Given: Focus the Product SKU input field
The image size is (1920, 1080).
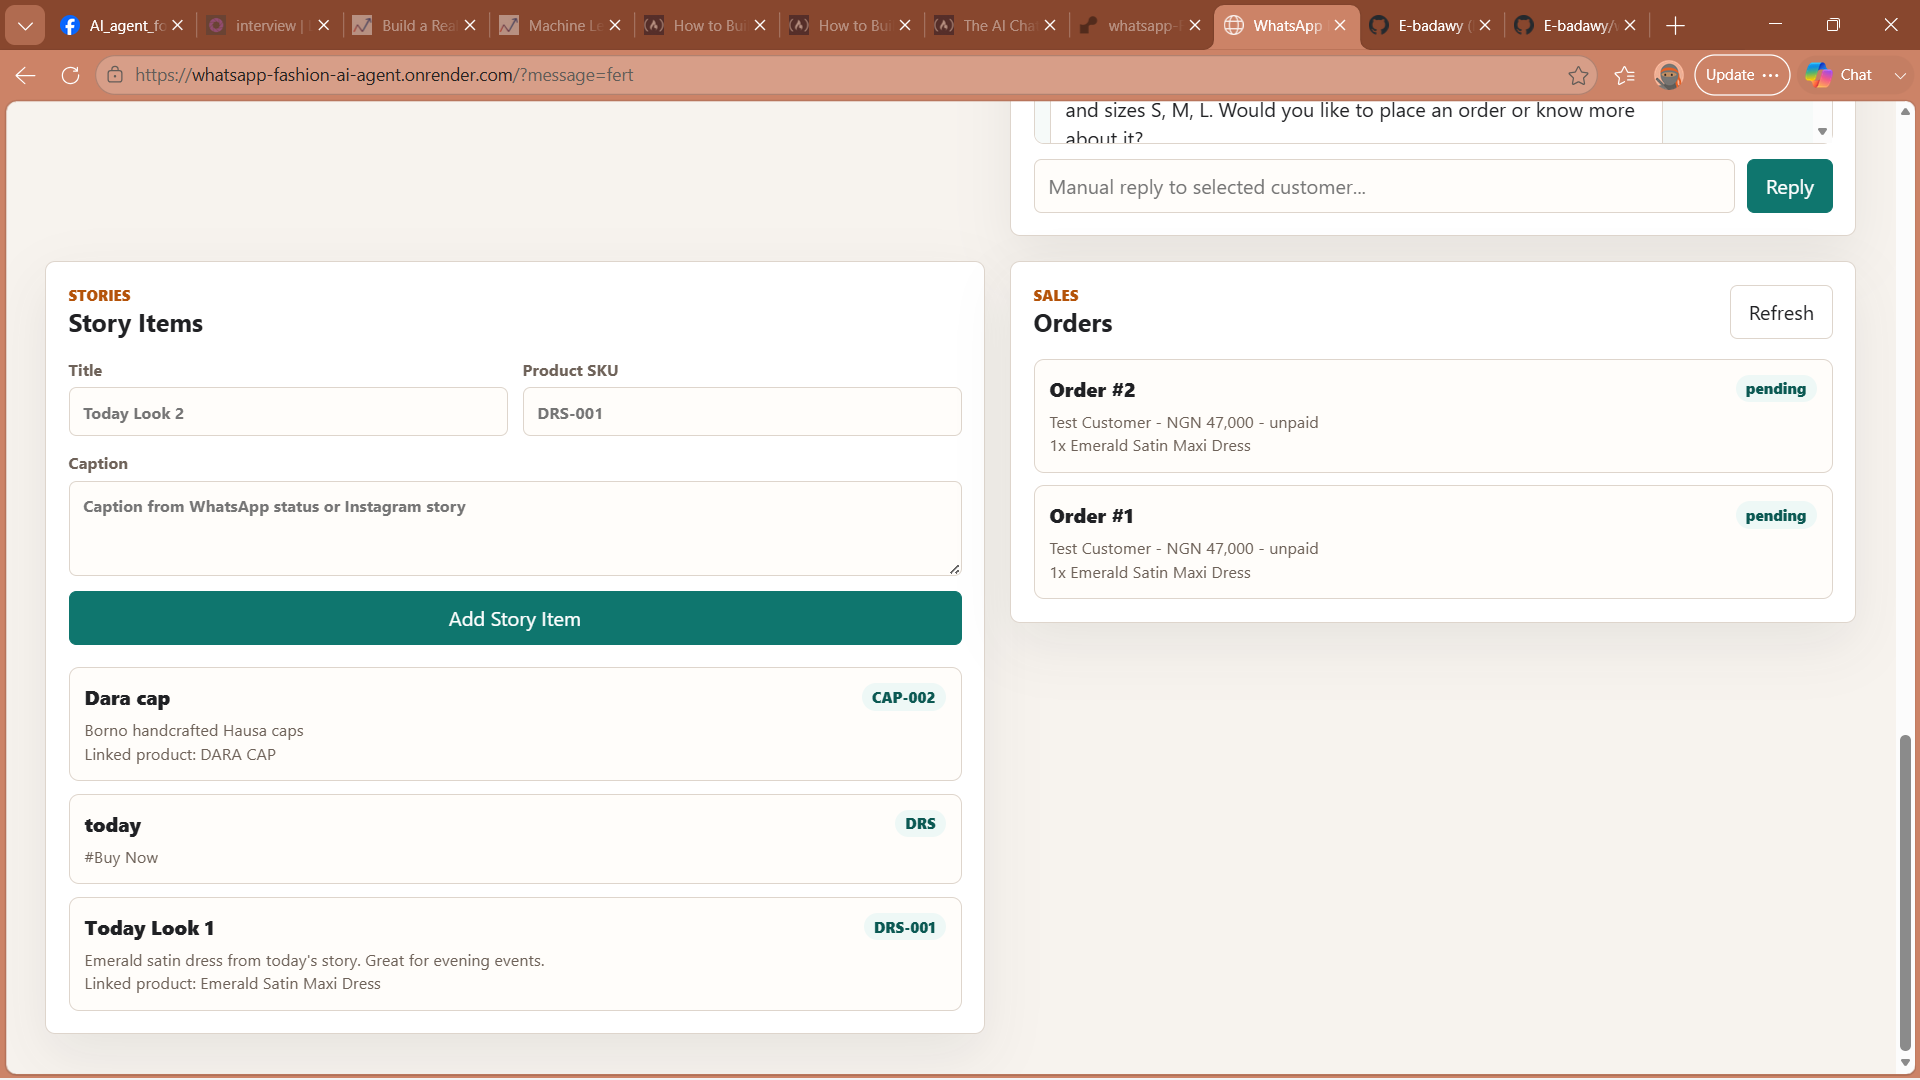Looking at the screenshot, I should (x=742, y=412).
